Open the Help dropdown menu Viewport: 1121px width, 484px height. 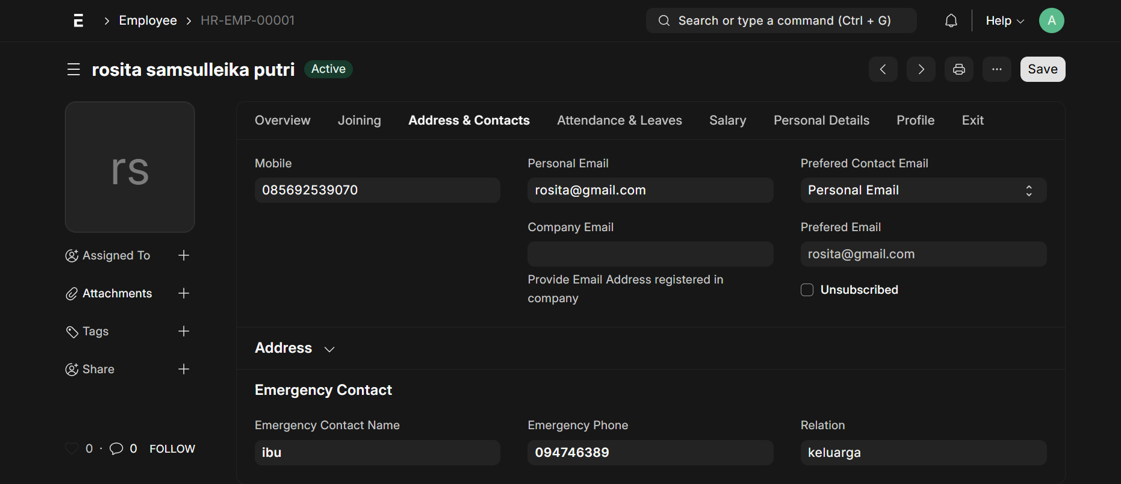coord(1004,21)
